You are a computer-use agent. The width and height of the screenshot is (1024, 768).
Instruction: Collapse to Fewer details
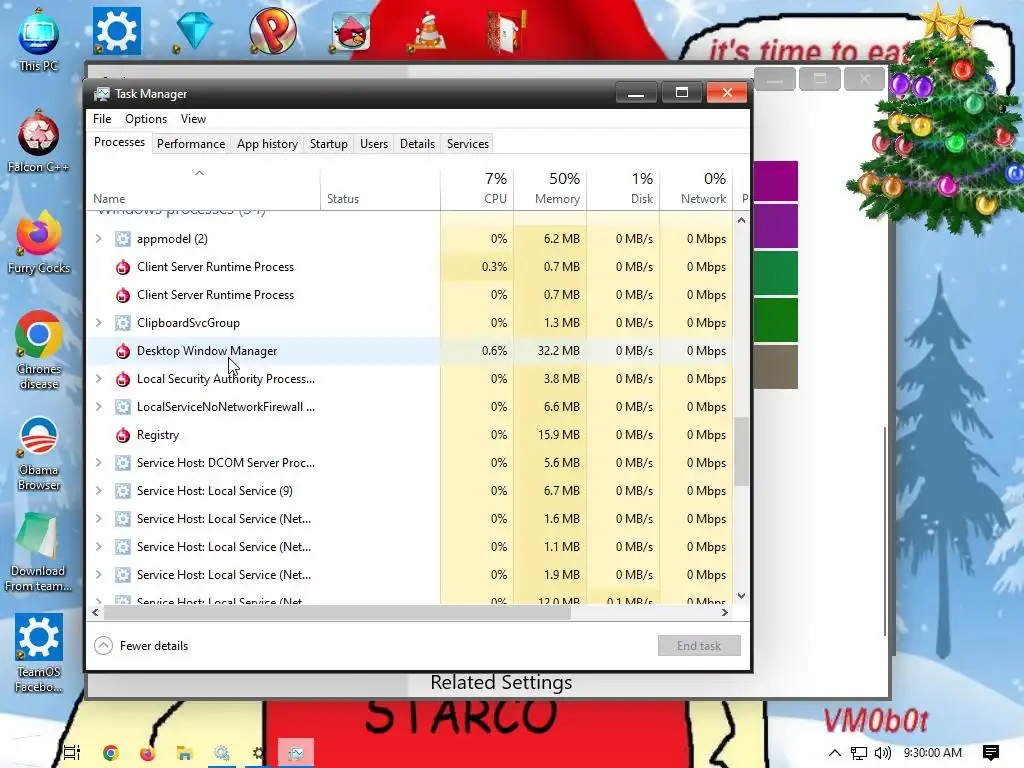[x=141, y=646]
